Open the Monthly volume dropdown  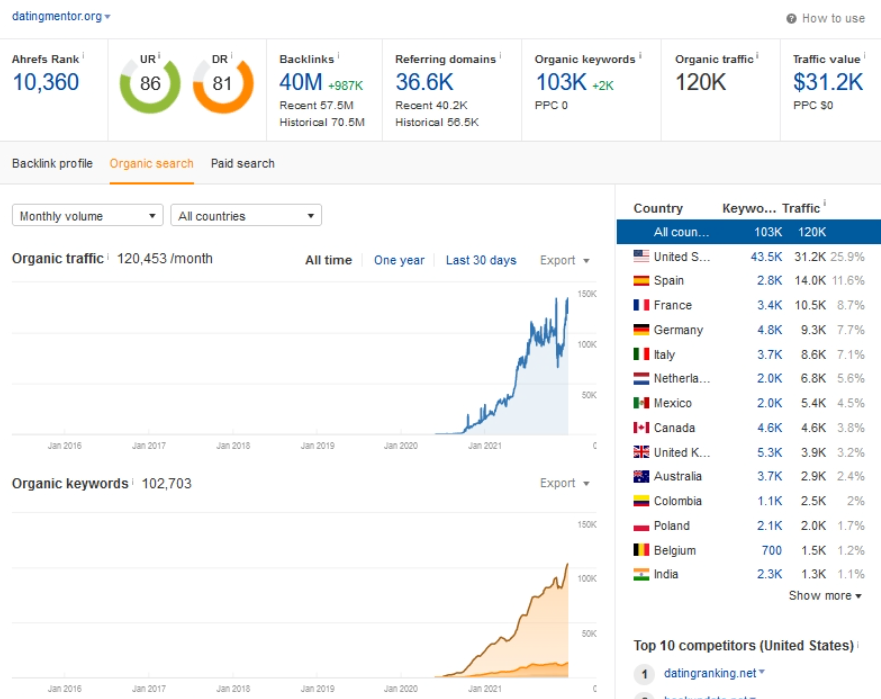88,216
